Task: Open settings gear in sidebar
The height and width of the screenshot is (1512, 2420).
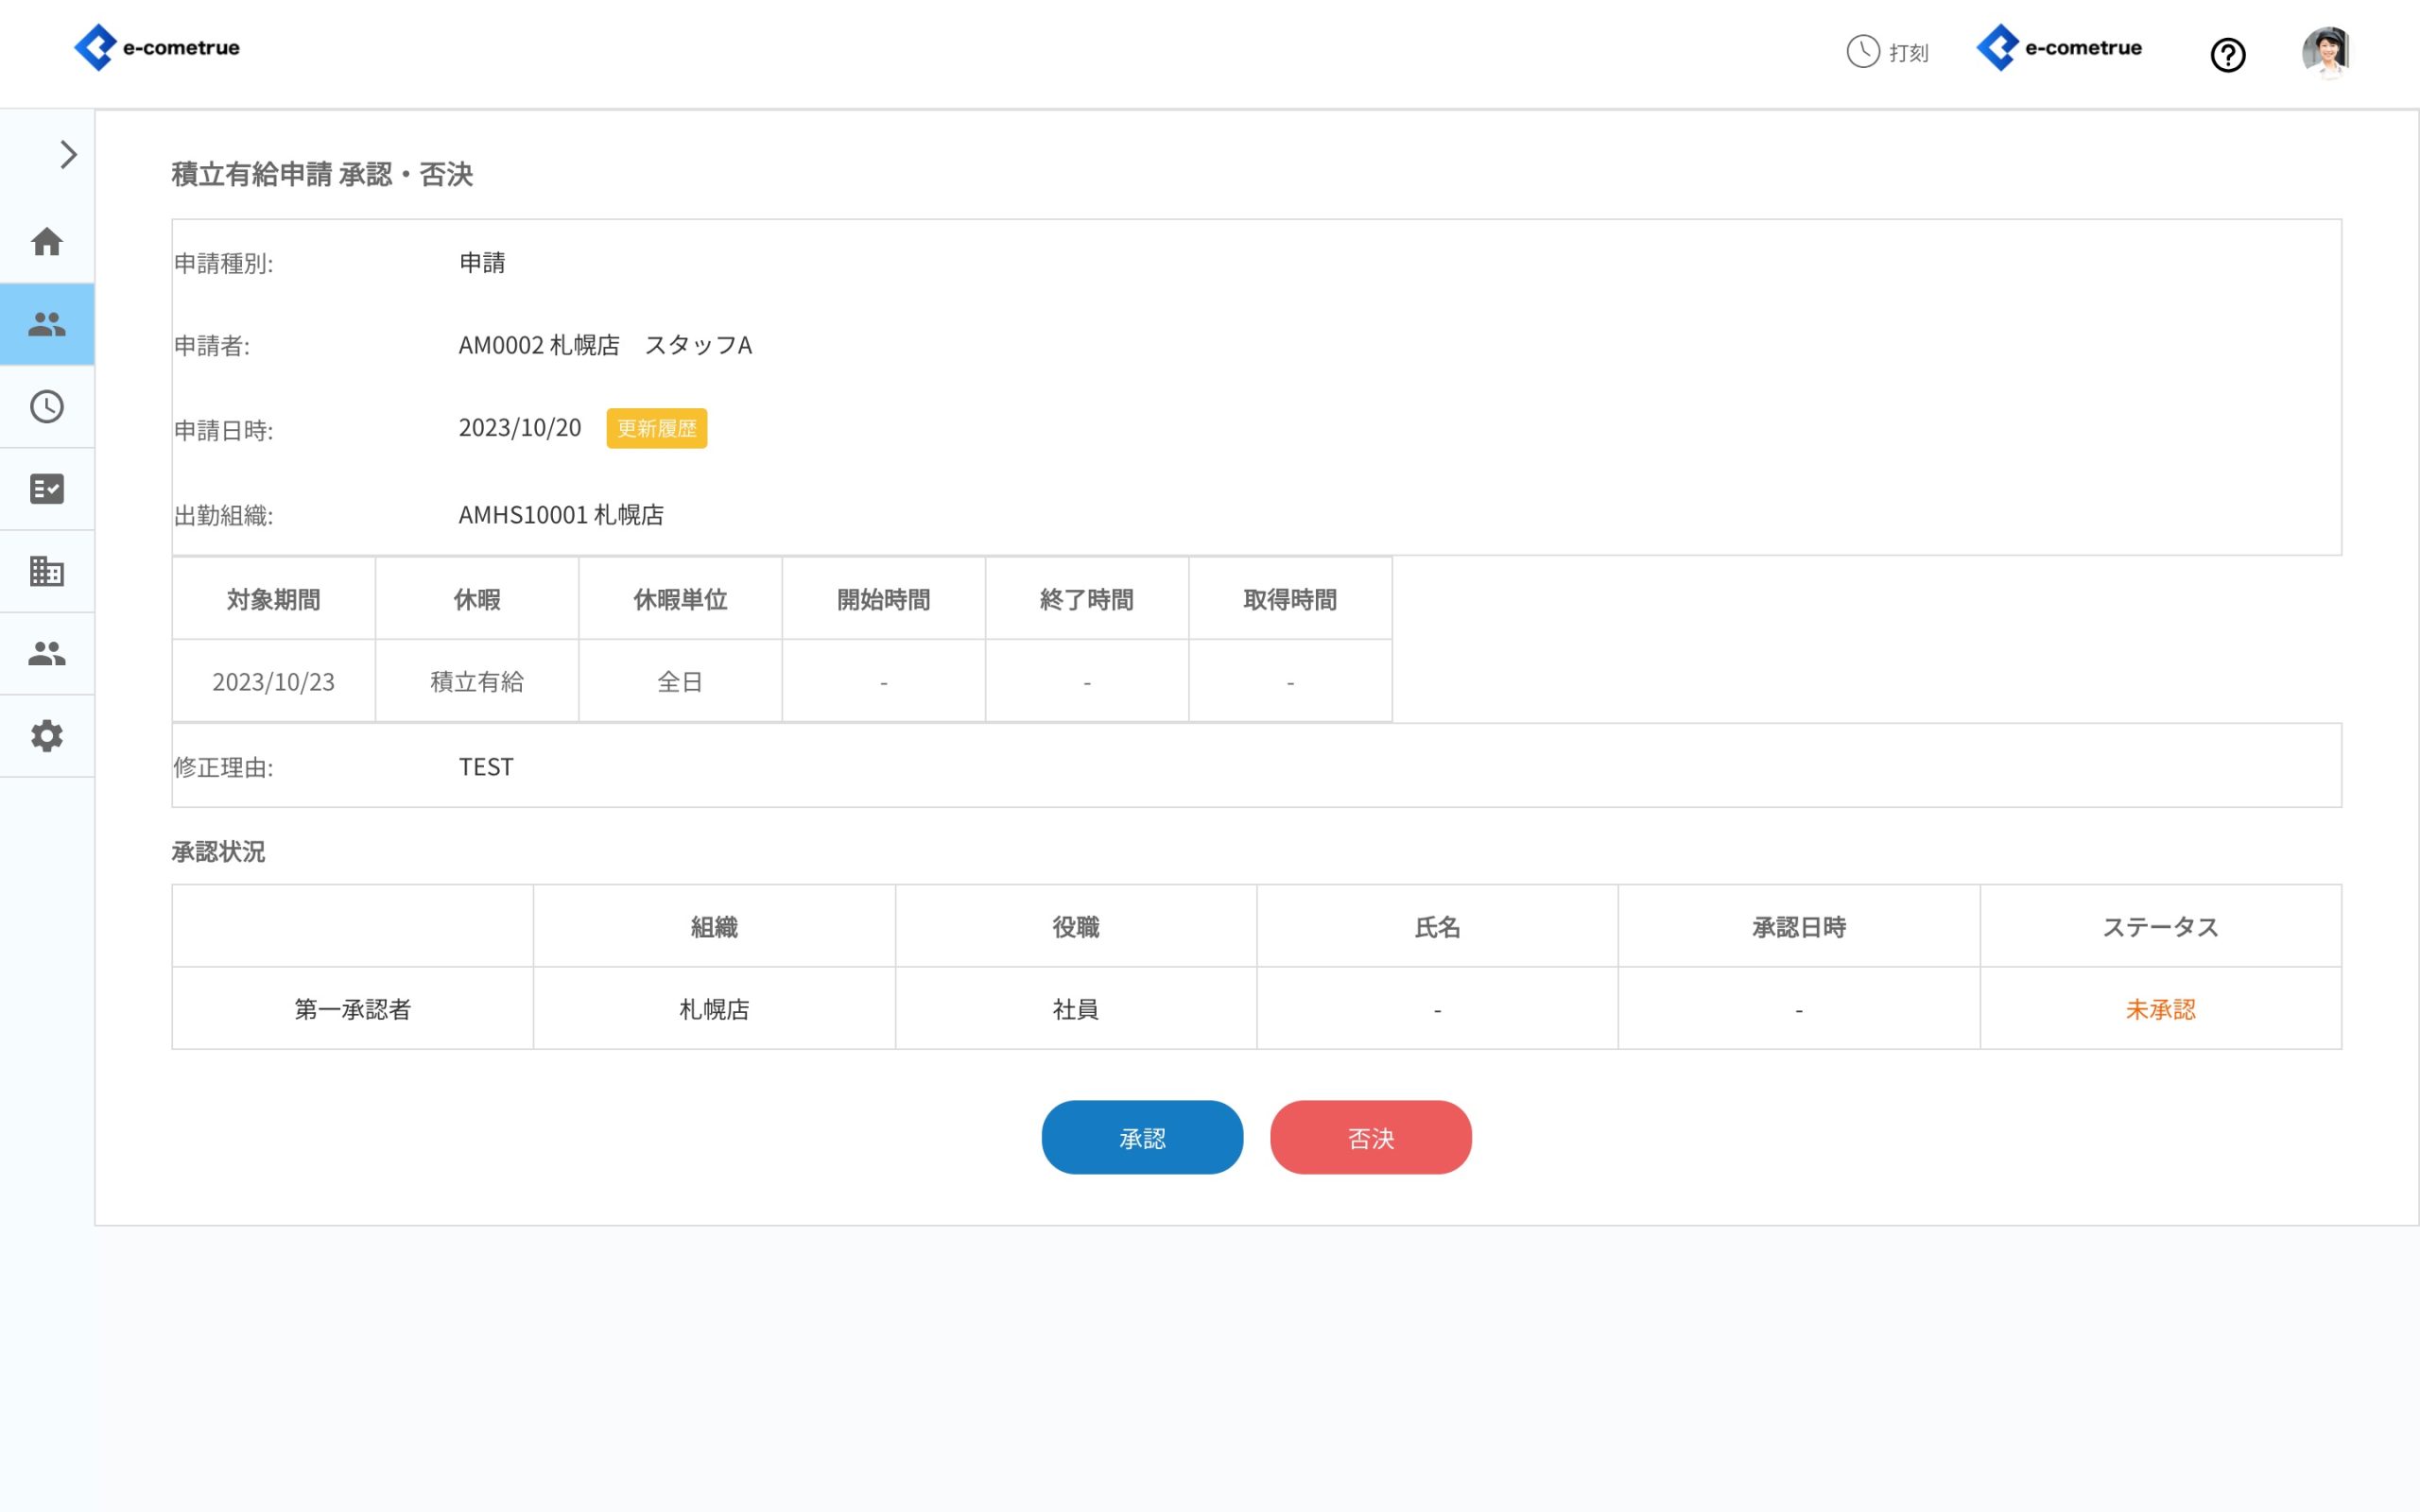Action: (47, 736)
